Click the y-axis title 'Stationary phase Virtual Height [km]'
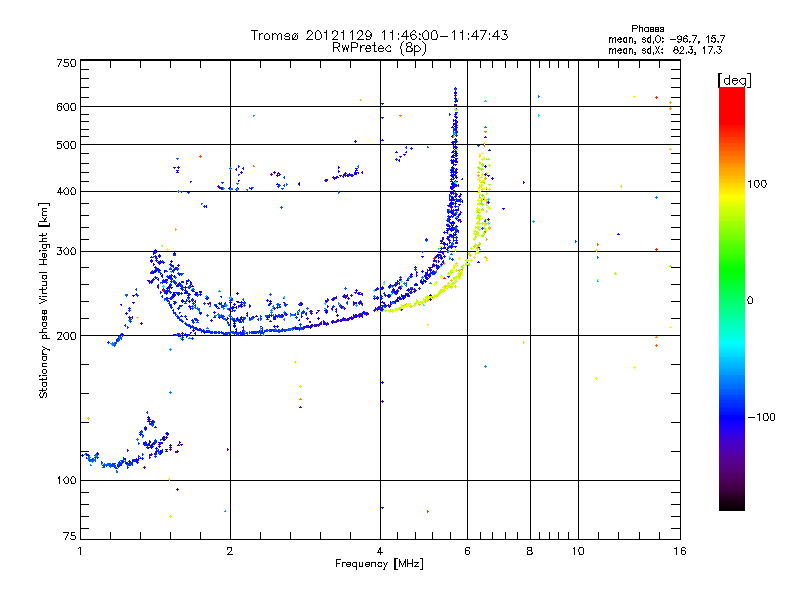This screenshot has height=600, width=800. (x=43, y=300)
